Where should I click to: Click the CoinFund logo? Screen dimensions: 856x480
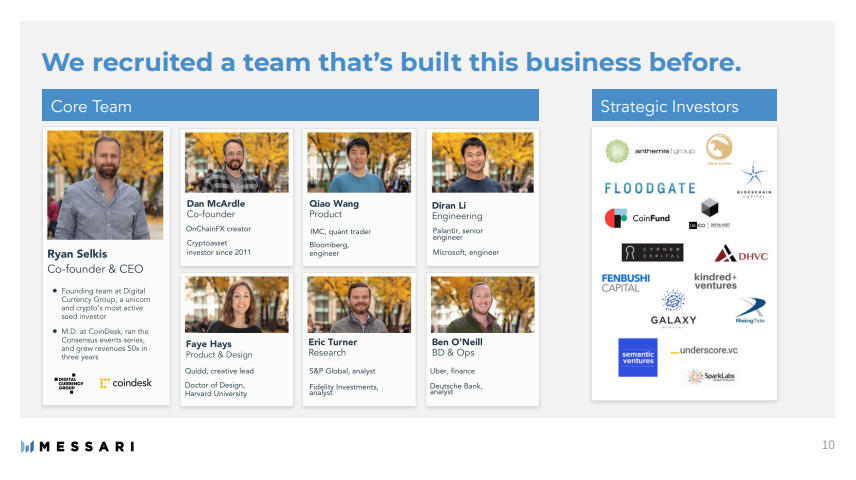pos(637,218)
